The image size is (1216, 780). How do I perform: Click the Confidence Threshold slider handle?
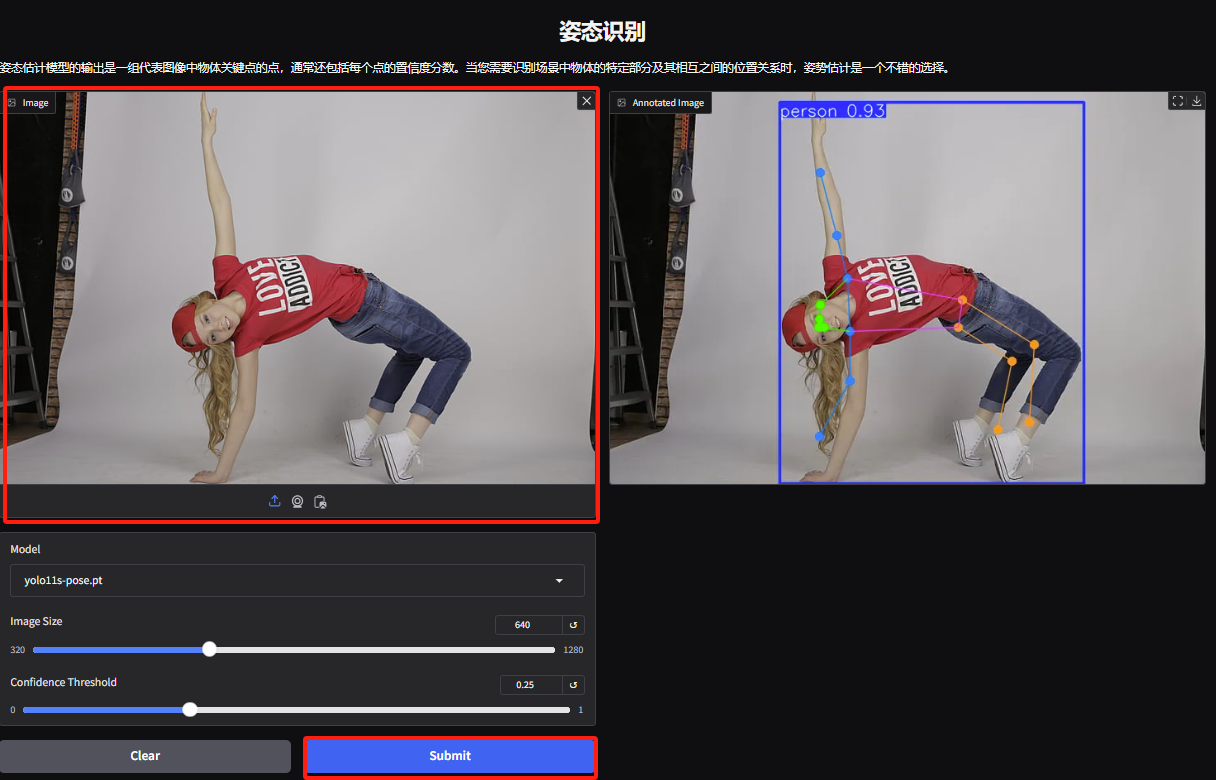click(x=190, y=710)
